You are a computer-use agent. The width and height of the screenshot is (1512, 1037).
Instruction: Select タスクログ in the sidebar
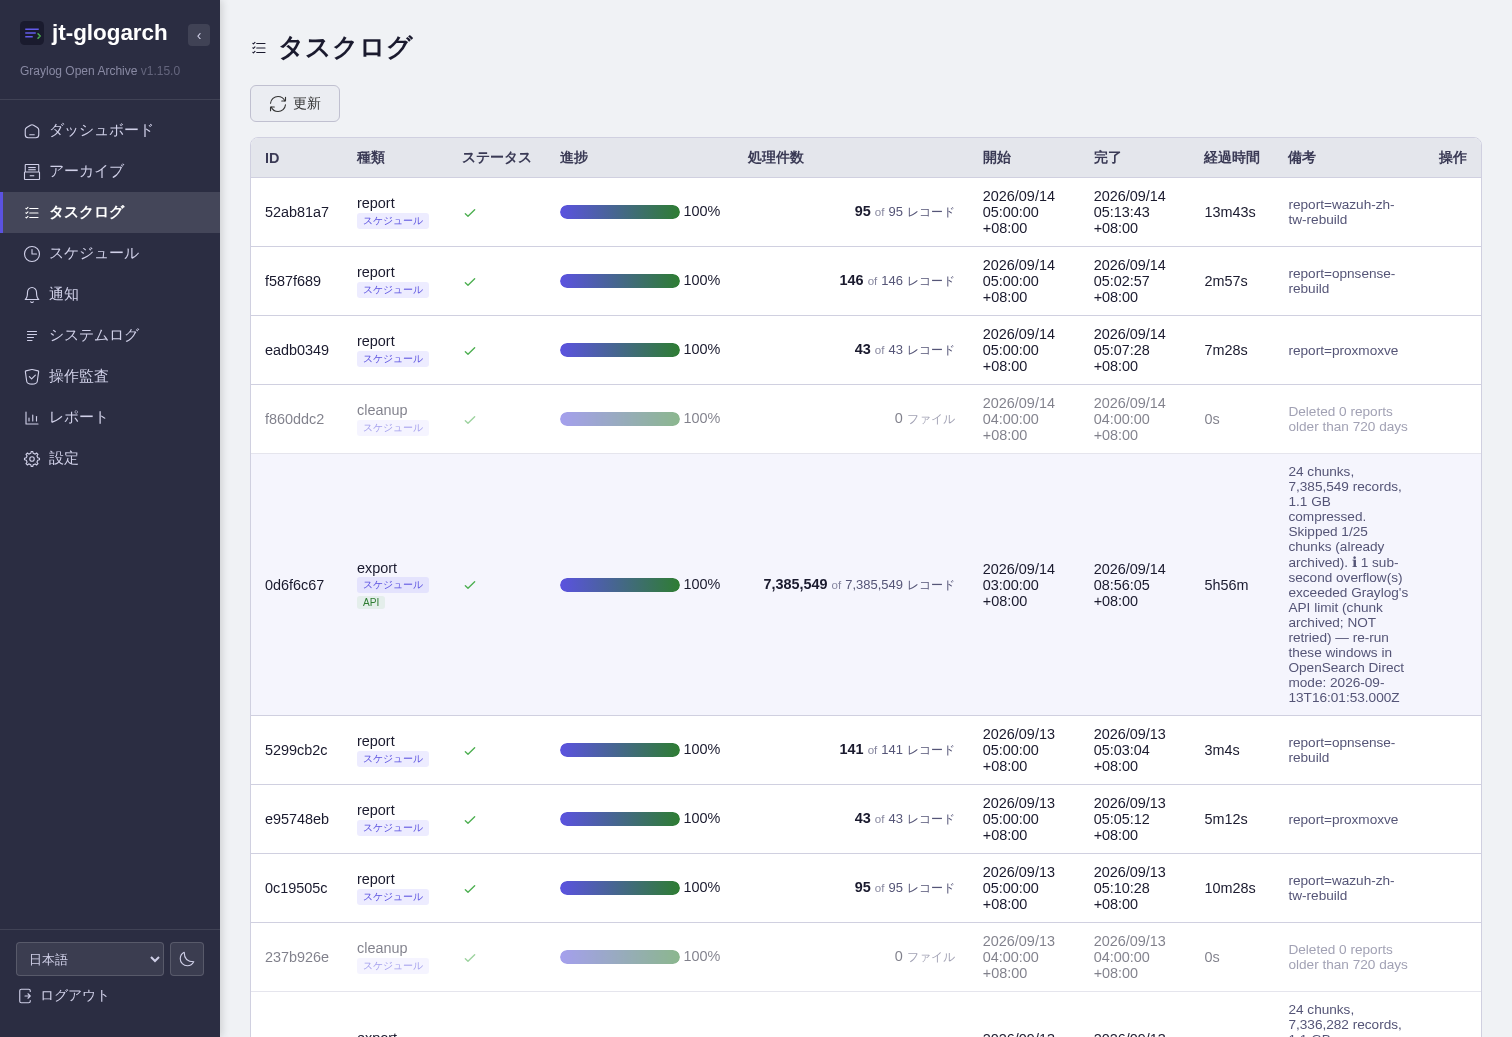pos(110,213)
